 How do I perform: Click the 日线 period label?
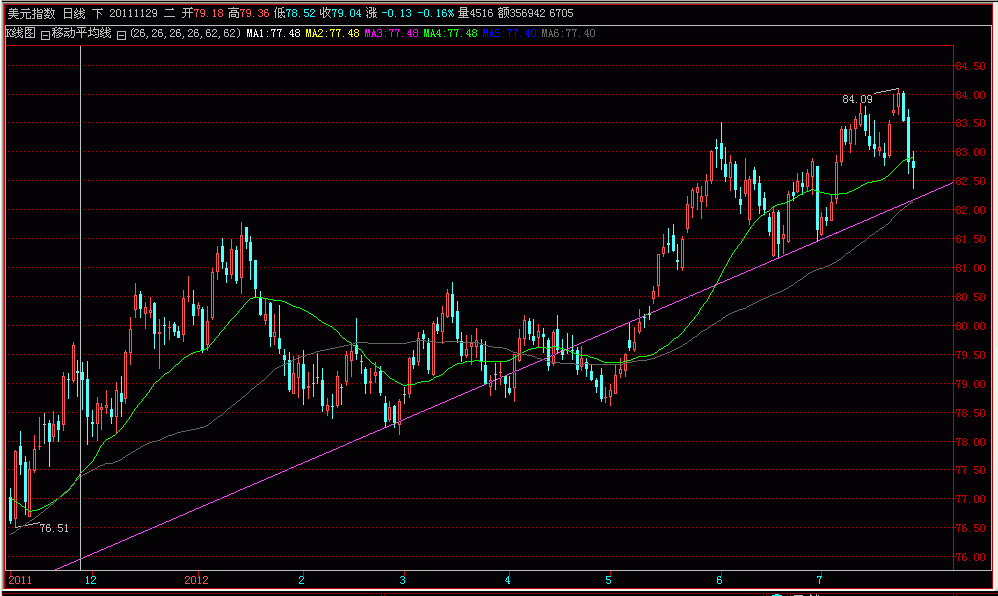74,13
